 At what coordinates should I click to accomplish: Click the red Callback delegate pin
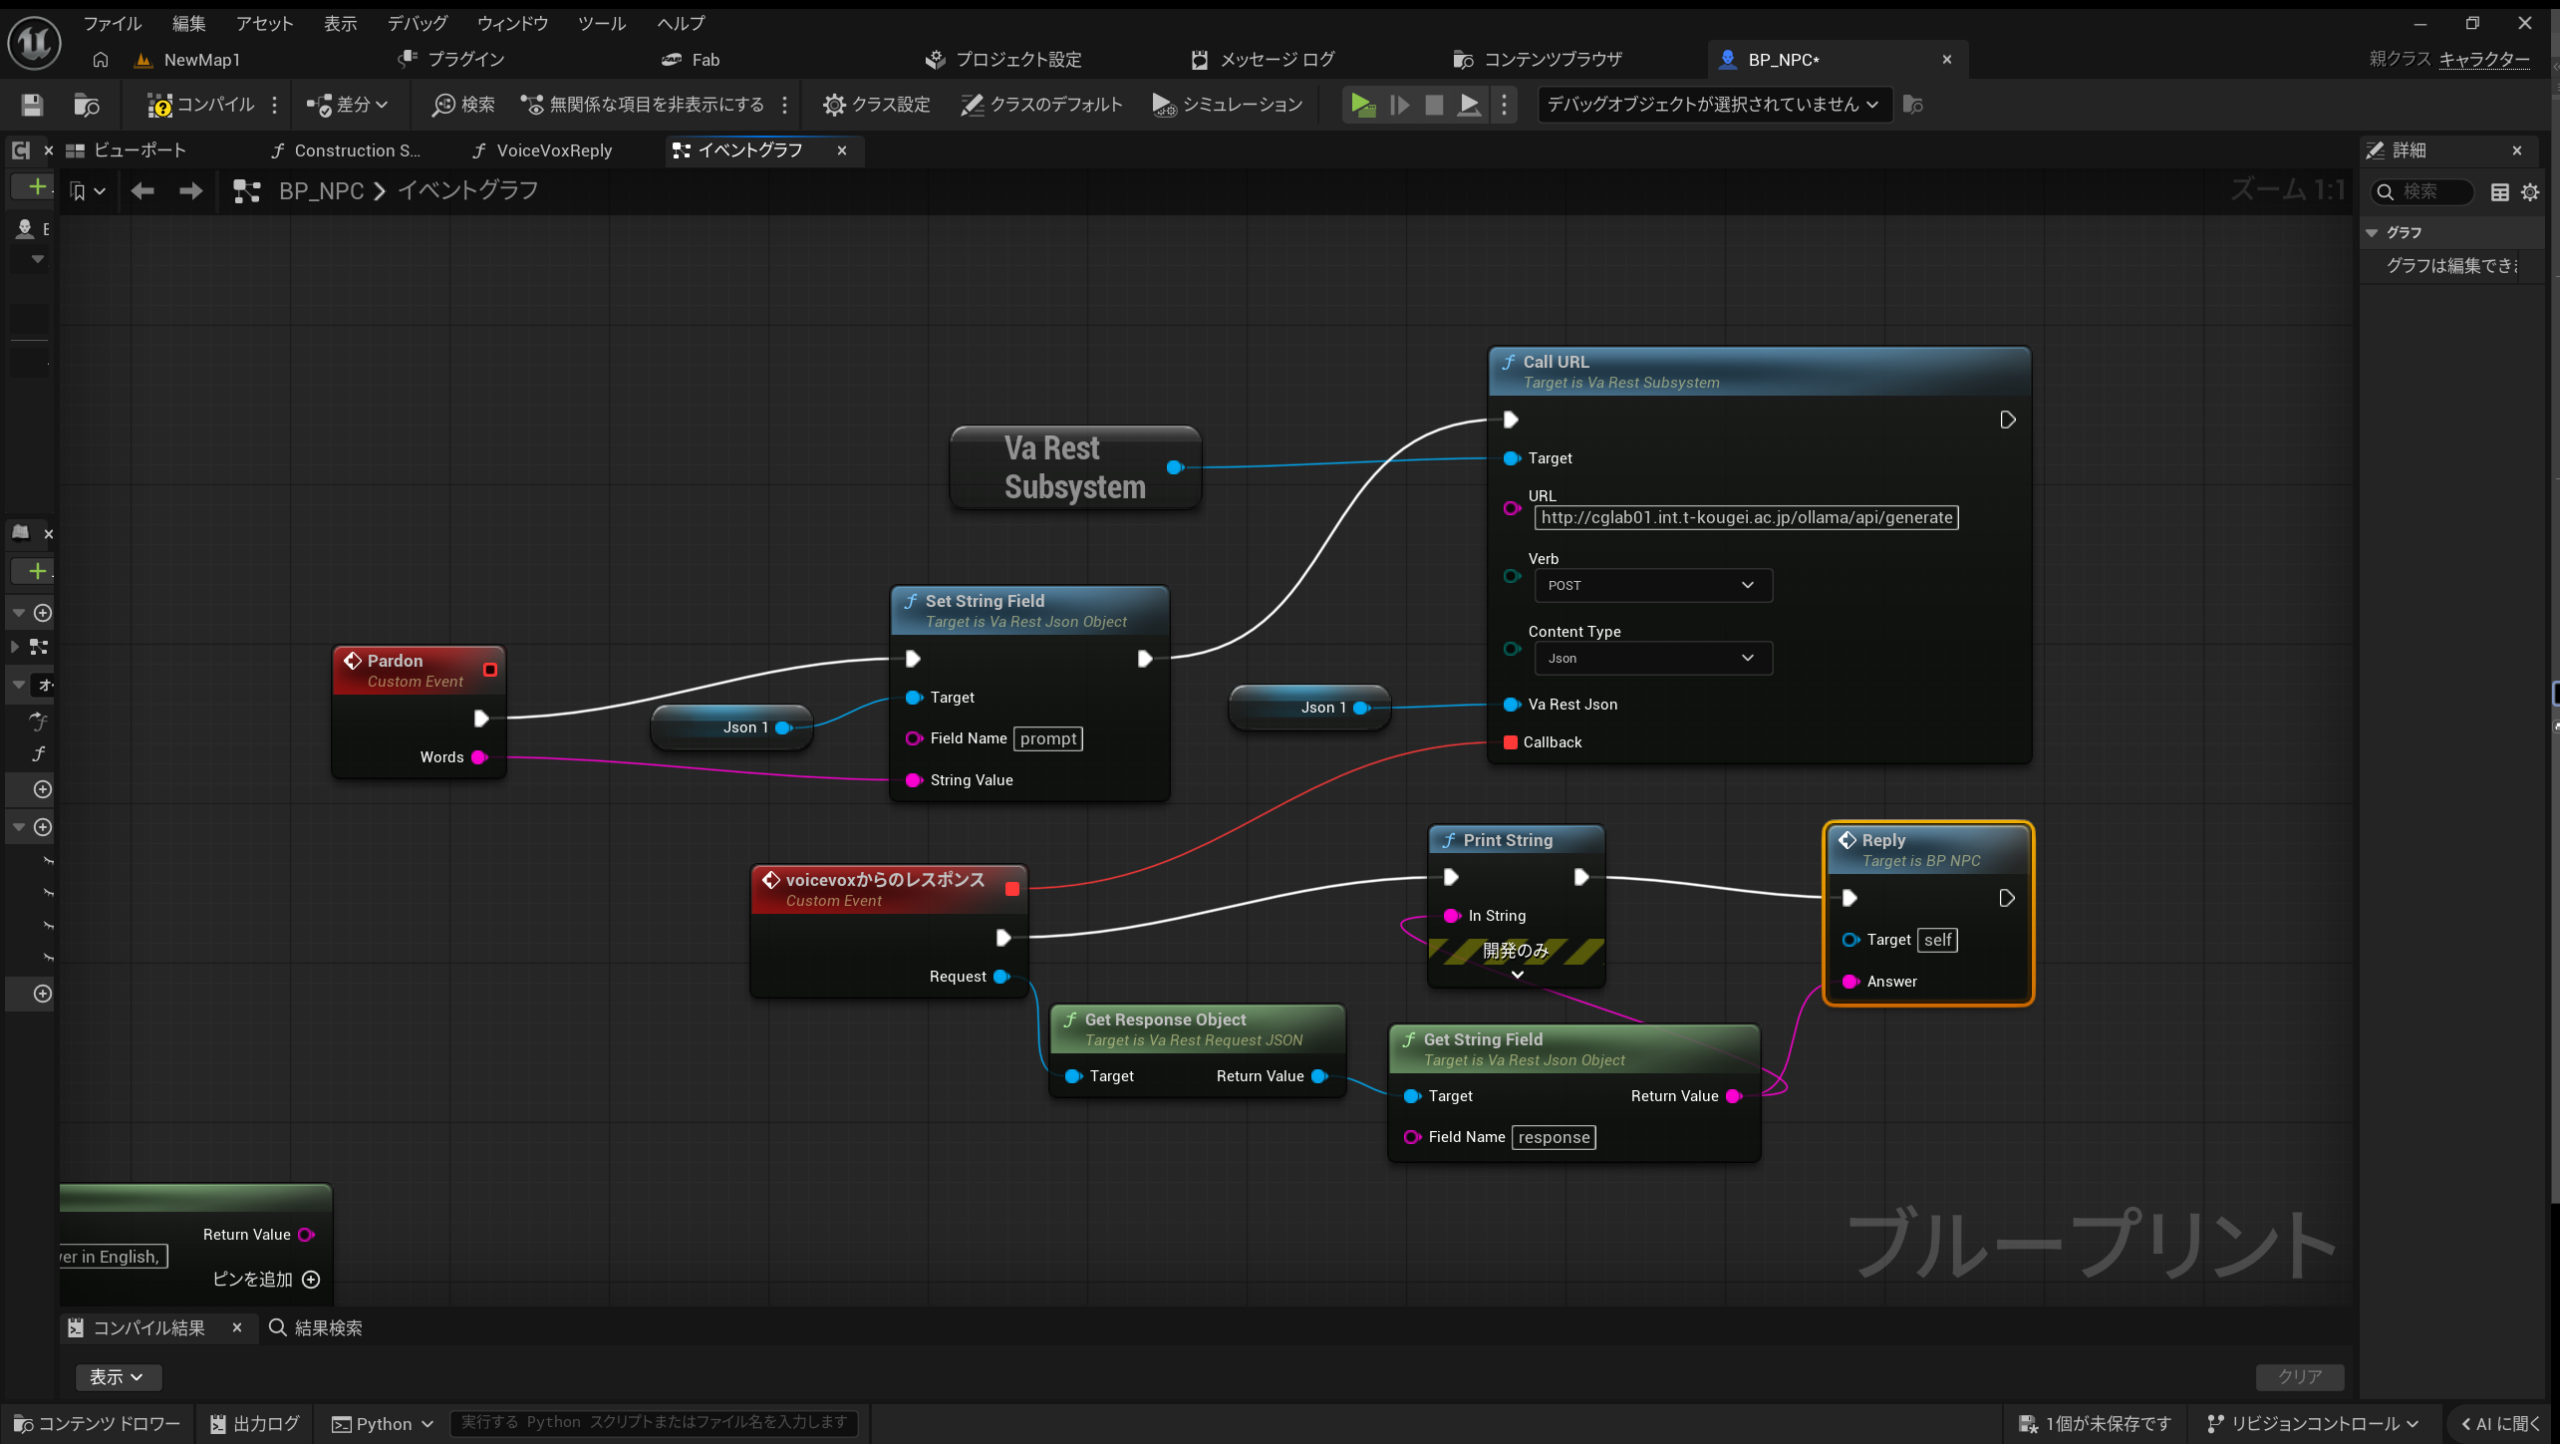coord(1510,742)
